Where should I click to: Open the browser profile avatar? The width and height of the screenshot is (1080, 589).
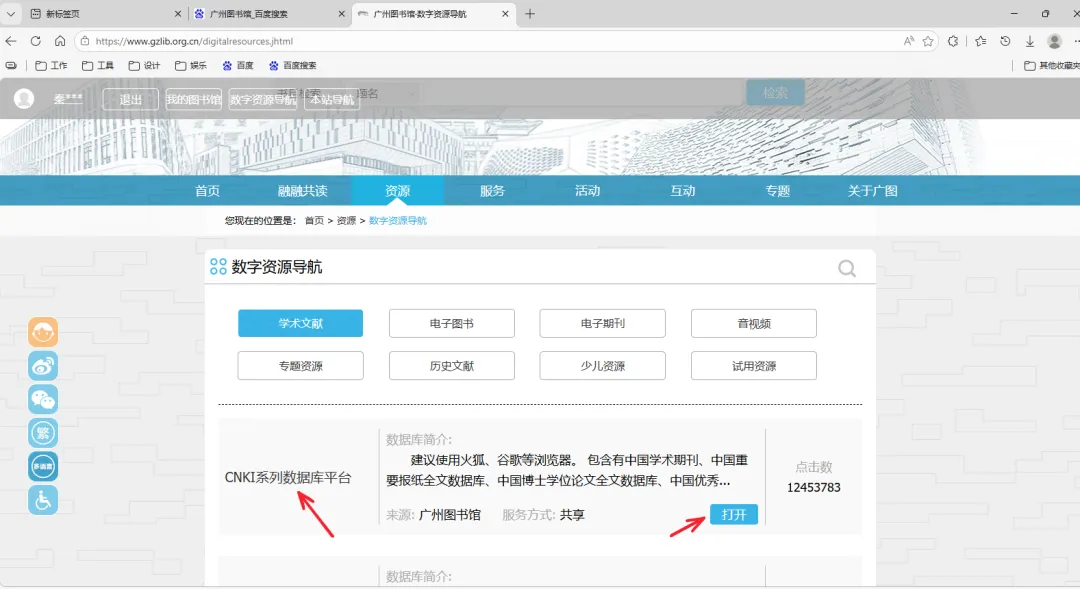pyautogui.click(x=1055, y=41)
